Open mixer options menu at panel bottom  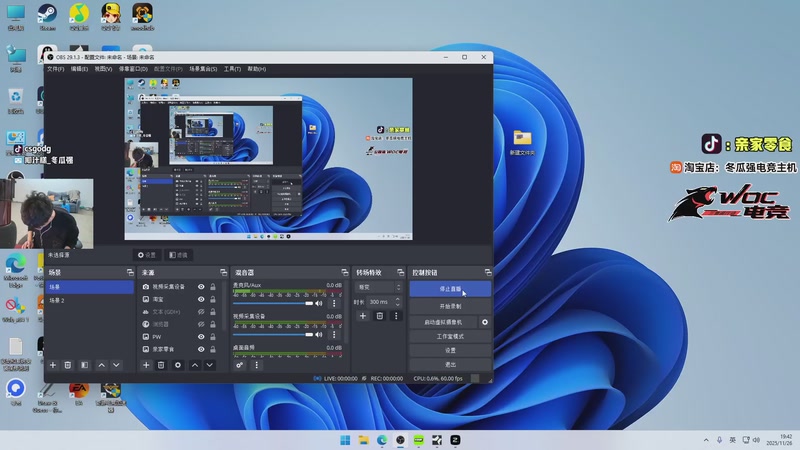[x=256, y=365]
